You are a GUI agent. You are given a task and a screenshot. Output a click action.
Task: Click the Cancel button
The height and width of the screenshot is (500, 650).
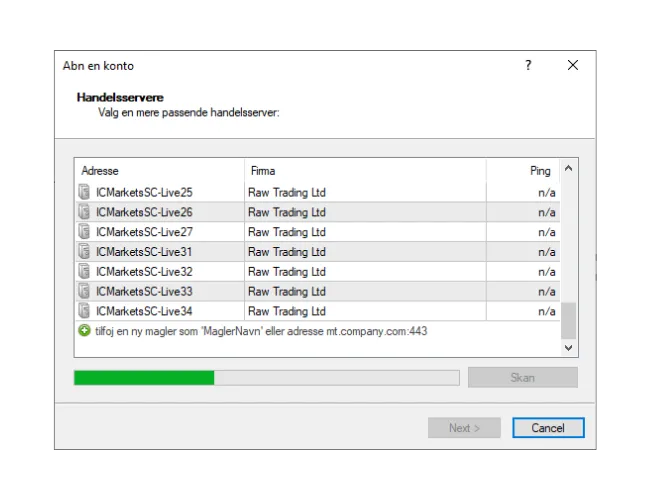point(548,428)
